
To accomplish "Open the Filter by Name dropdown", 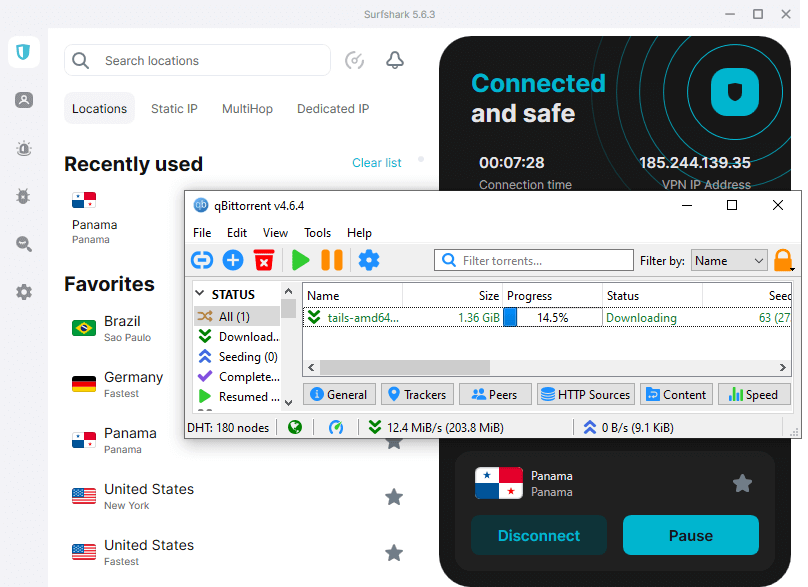I will pos(729,261).
